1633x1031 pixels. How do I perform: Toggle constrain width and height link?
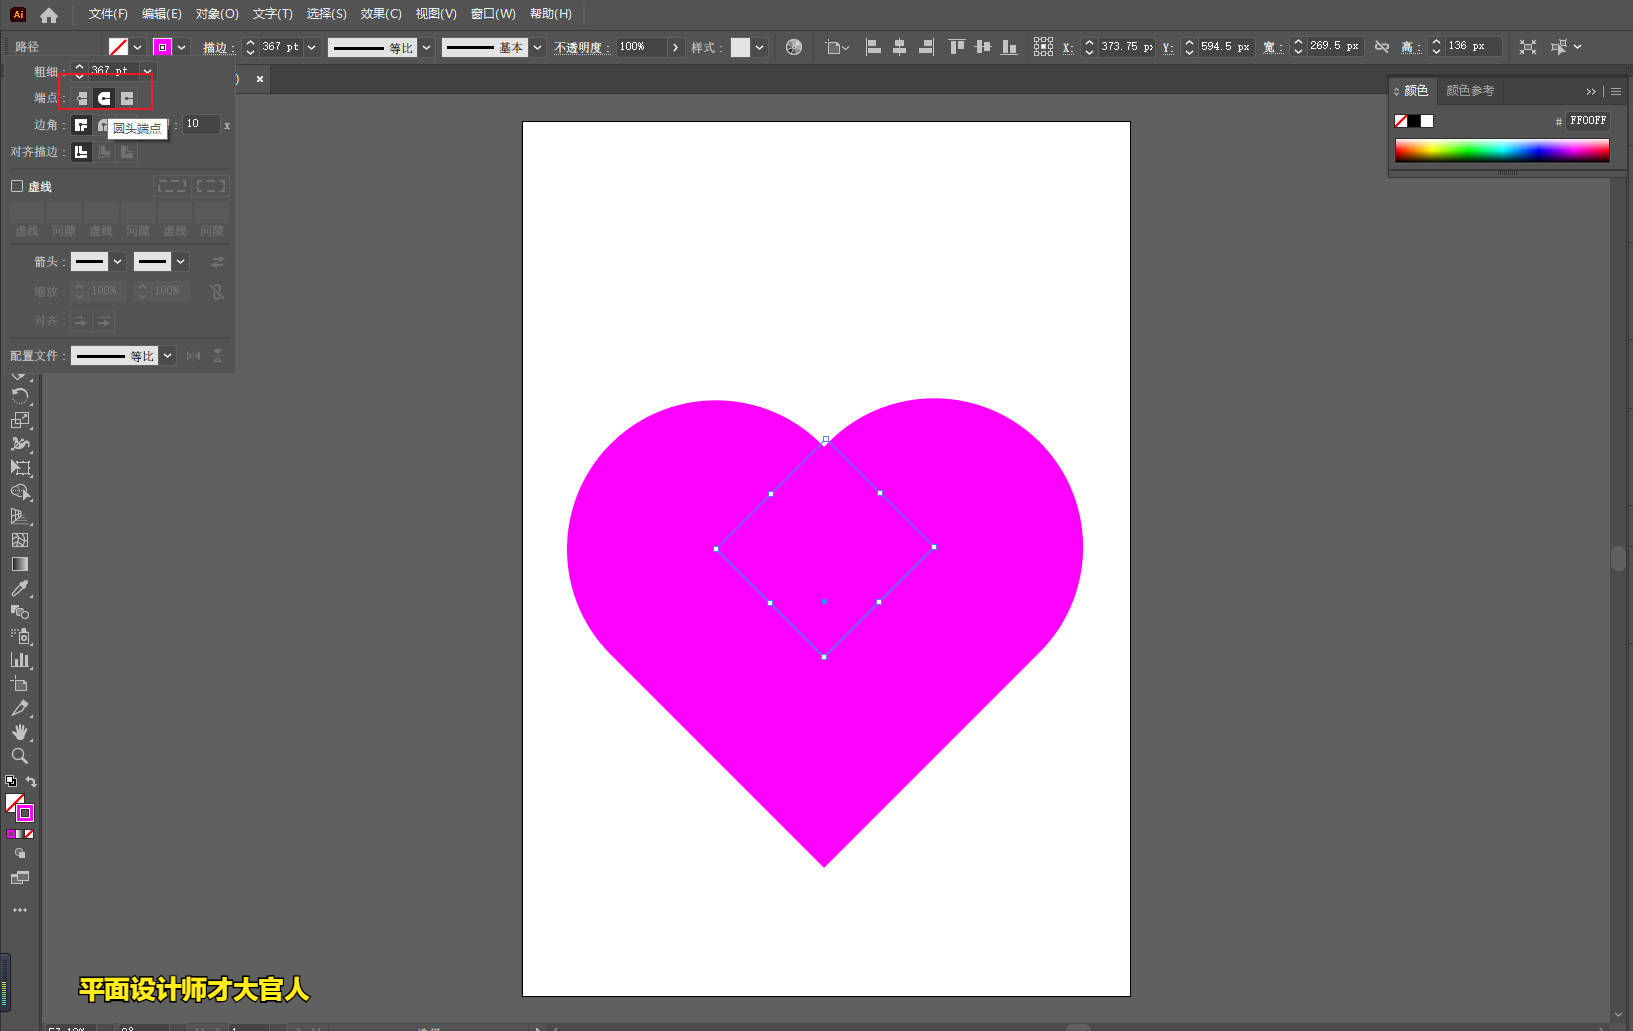tap(1382, 47)
